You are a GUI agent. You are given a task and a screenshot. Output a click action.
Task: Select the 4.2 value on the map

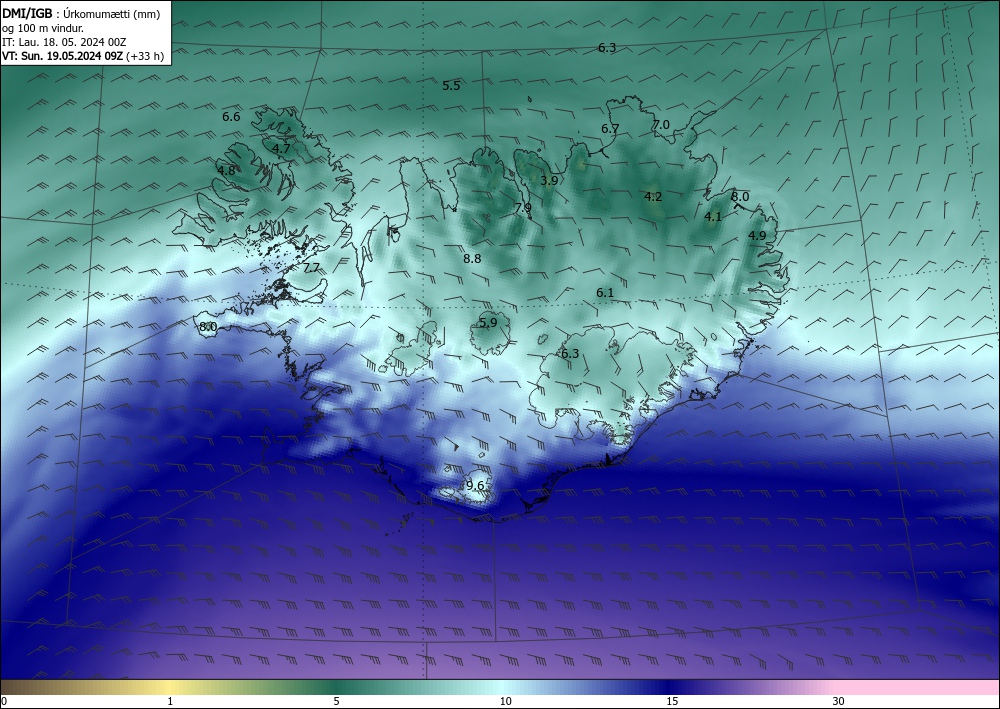tap(653, 197)
